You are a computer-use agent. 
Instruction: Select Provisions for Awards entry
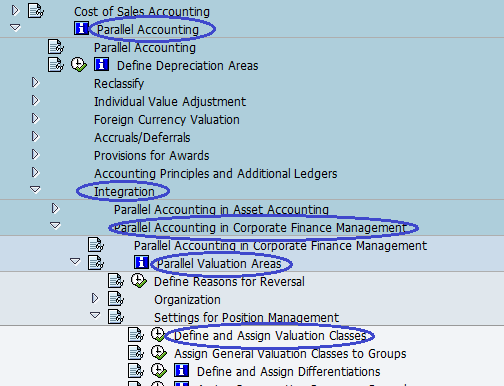point(152,156)
